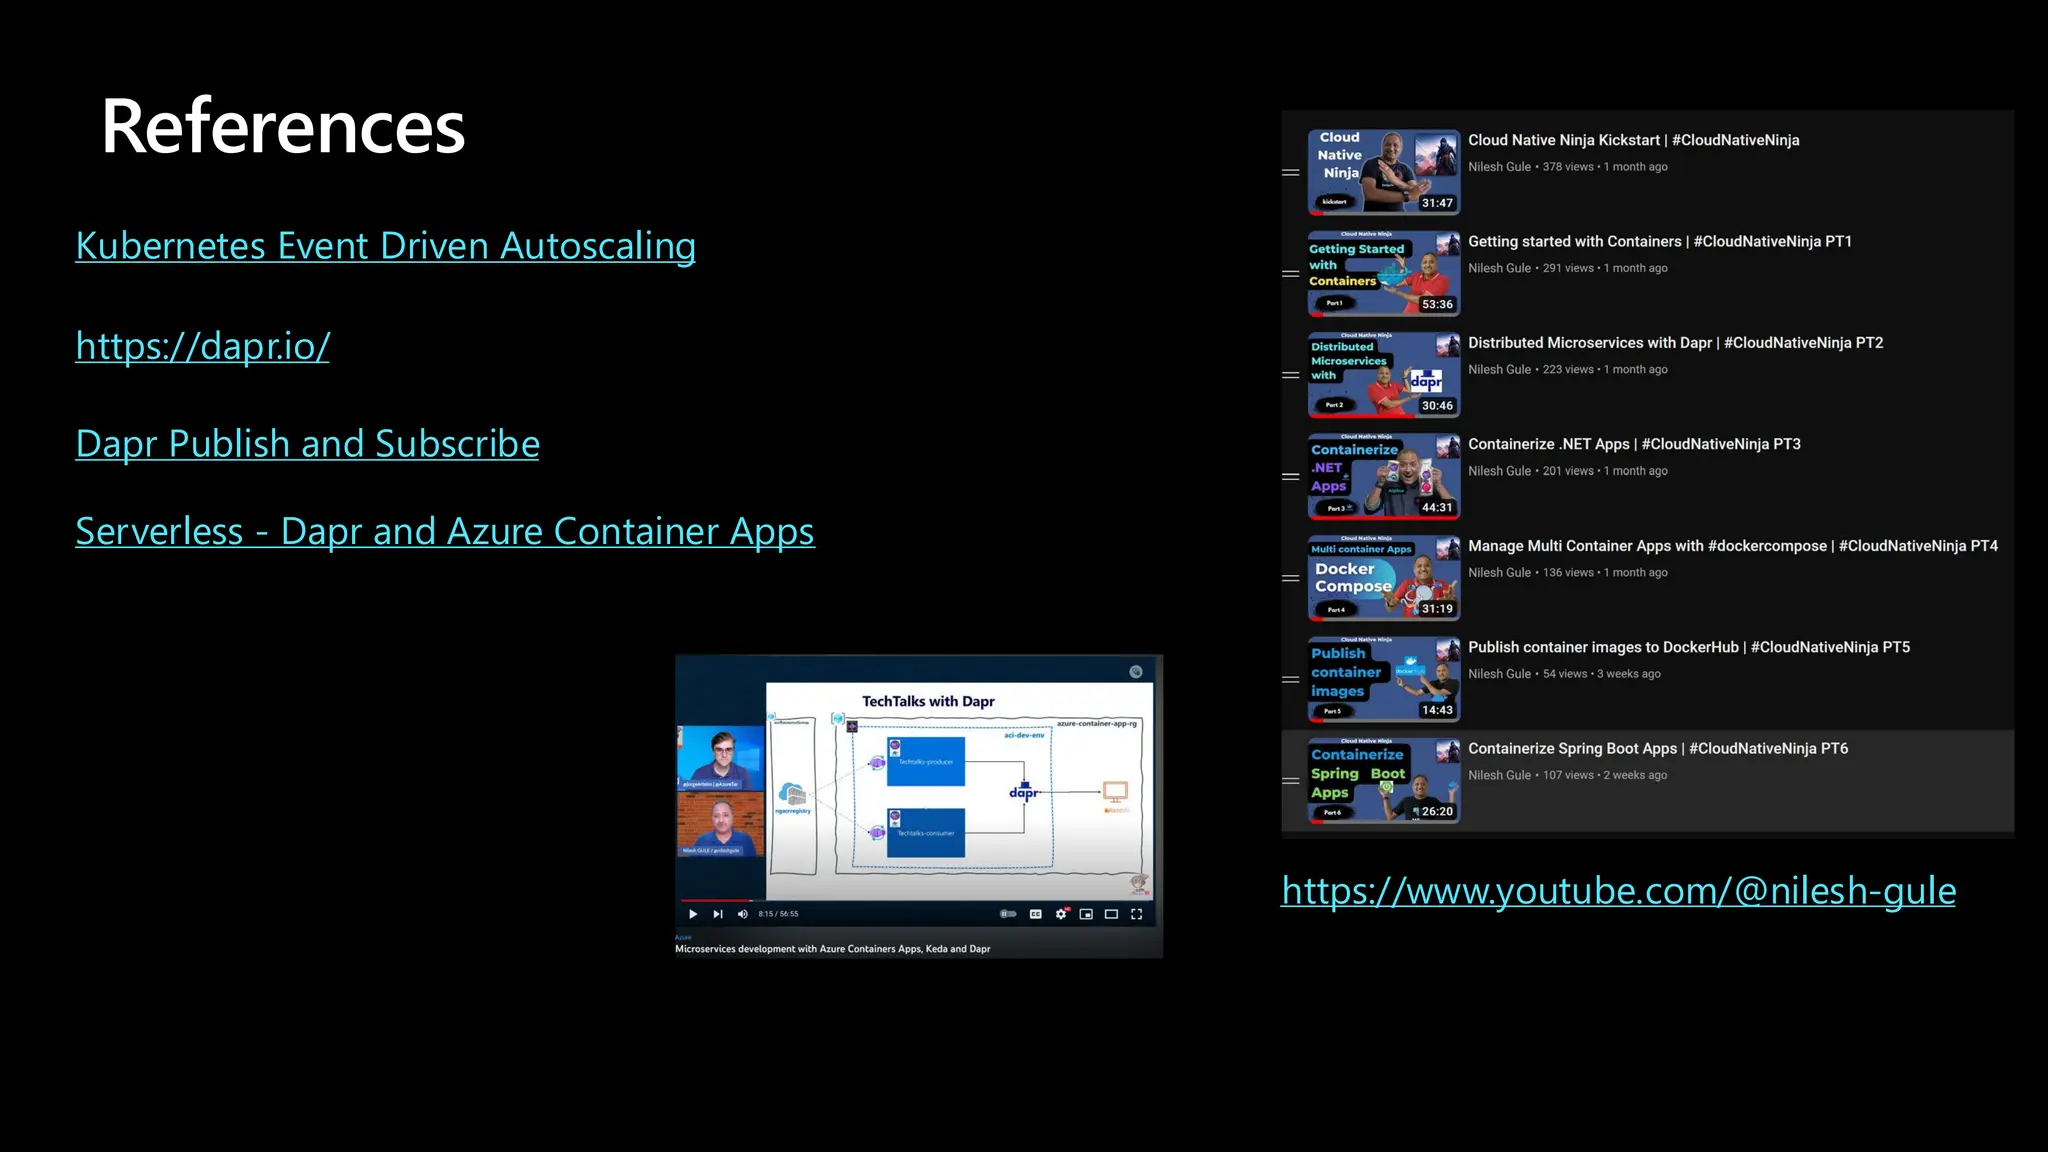Grab drag handle for Publish container images row
This screenshot has width=2048, height=1152.
point(1291,680)
